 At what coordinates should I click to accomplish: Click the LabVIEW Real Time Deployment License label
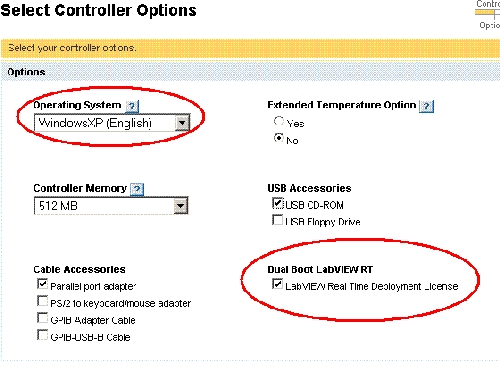372,286
